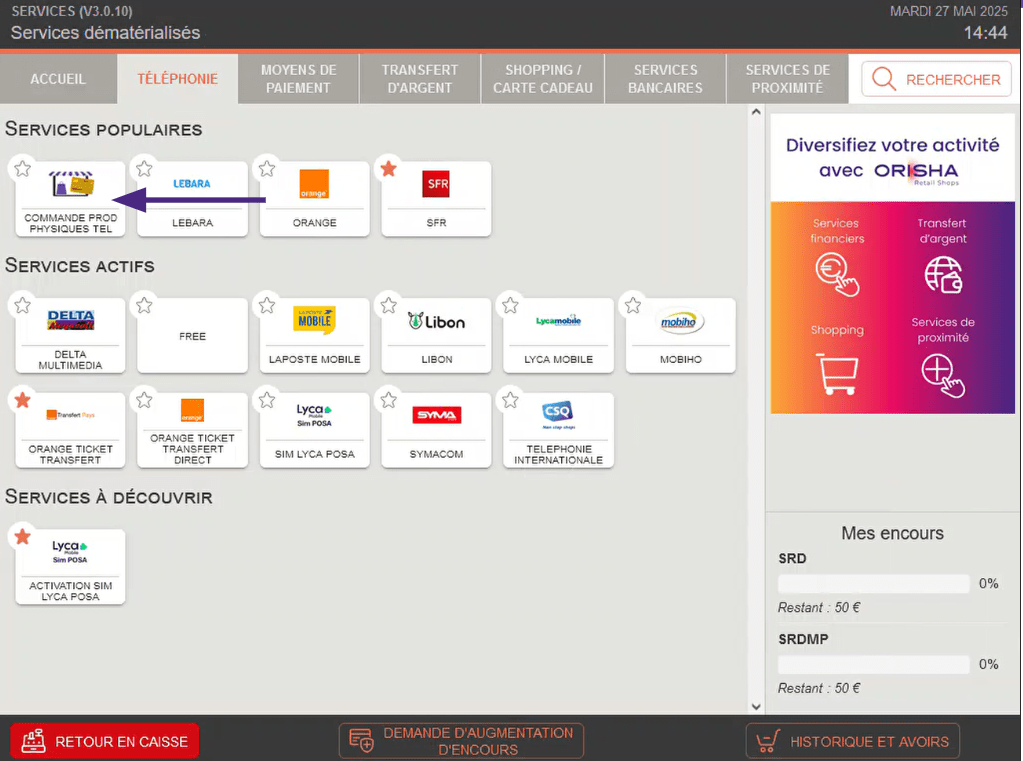Open Orange Ticket Transfert Direct tile
The height and width of the screenshot is (761, 1023).
pos(192,430)
